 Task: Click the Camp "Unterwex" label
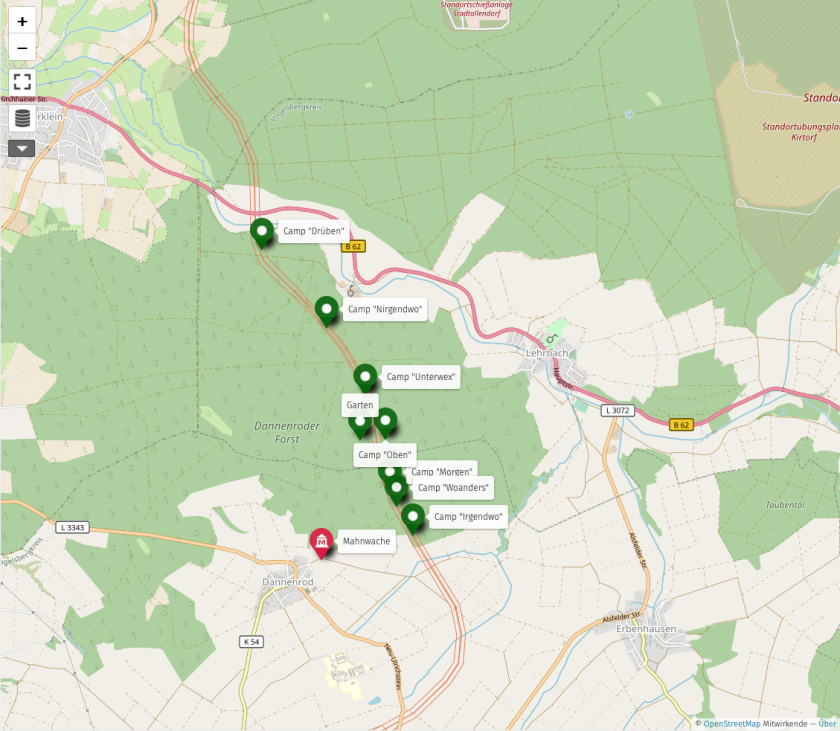421,377
